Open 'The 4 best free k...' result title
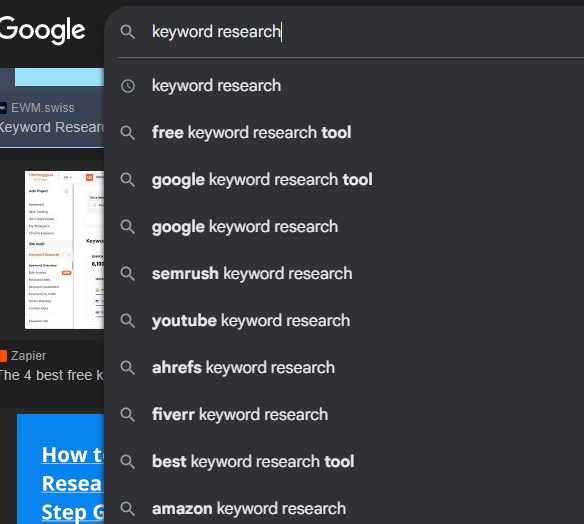The width and height of the screenshot is (584, 524). point(52,375)
